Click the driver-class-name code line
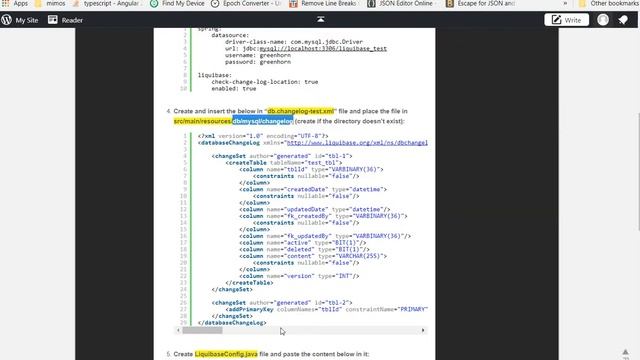The image size is (640, 360). pyautogui.click(x=294, y=42)
